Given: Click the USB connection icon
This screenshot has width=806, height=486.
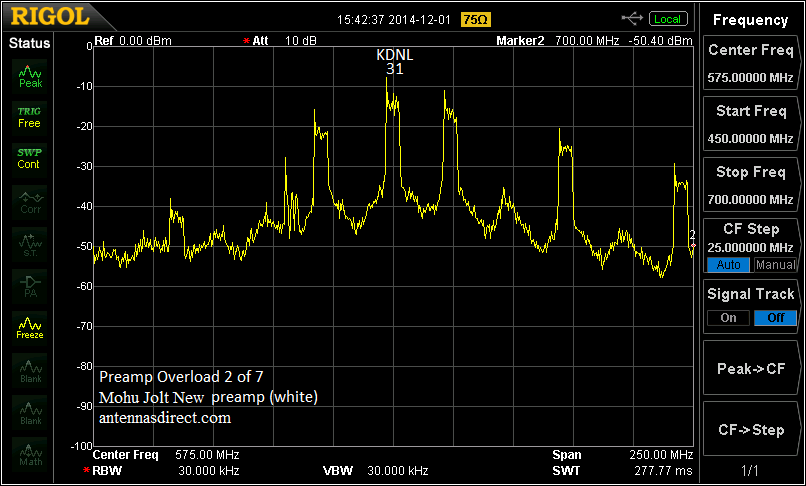Looking at the screenshot, I should 632,18.
